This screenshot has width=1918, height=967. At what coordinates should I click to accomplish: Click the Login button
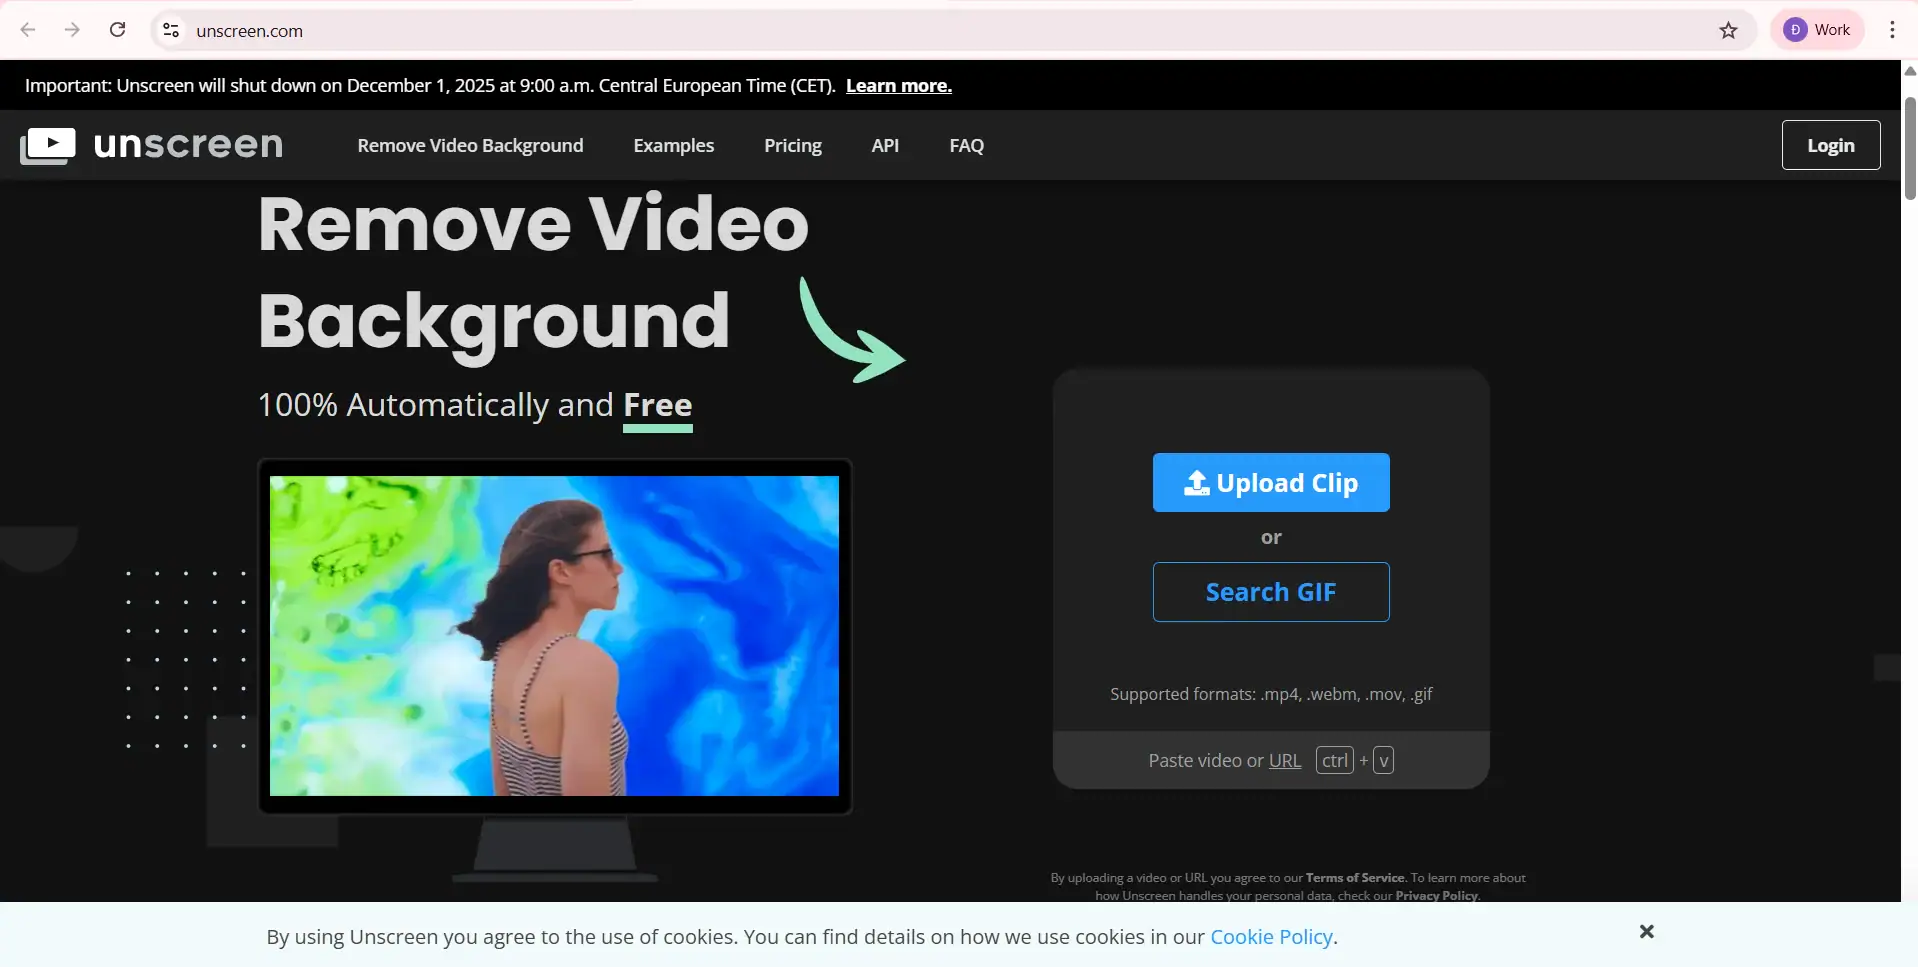coord(1830,144)
